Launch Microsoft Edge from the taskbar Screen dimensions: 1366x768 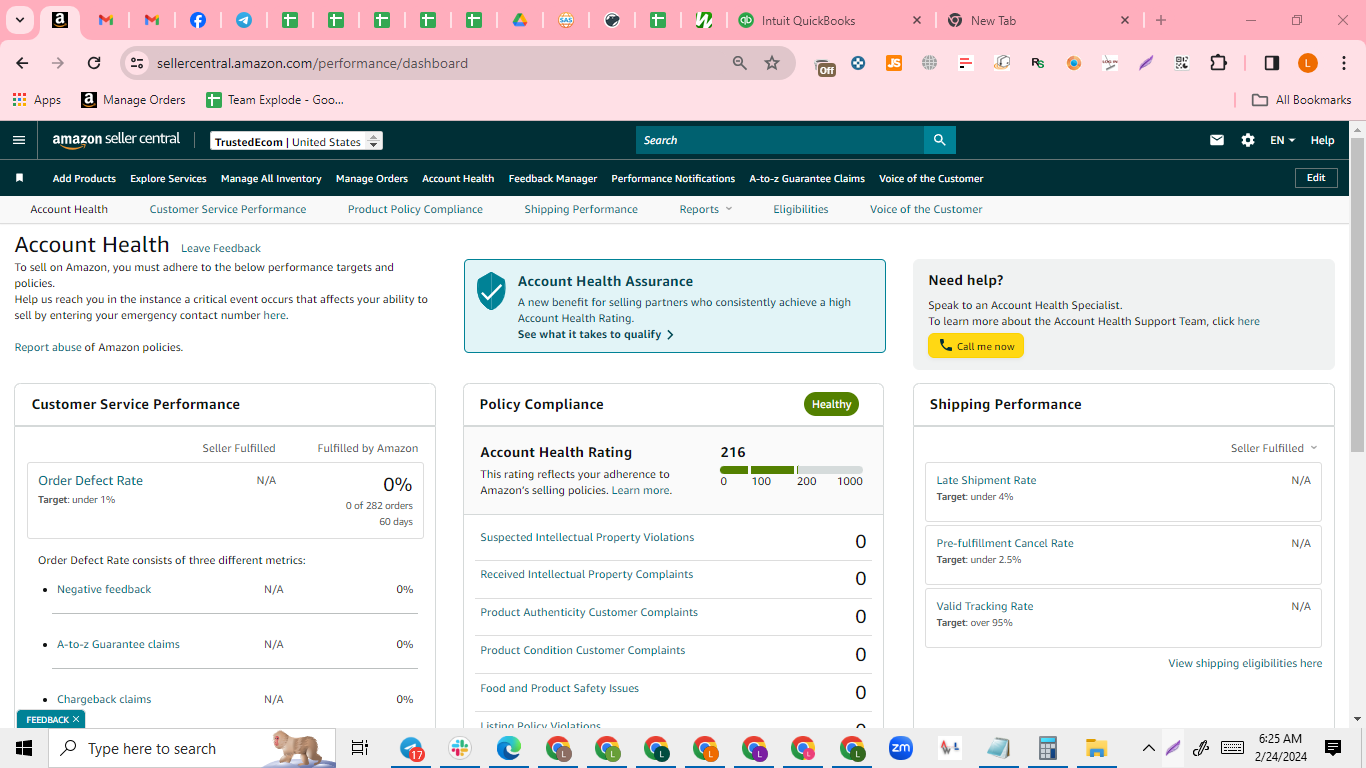[510, 748]
